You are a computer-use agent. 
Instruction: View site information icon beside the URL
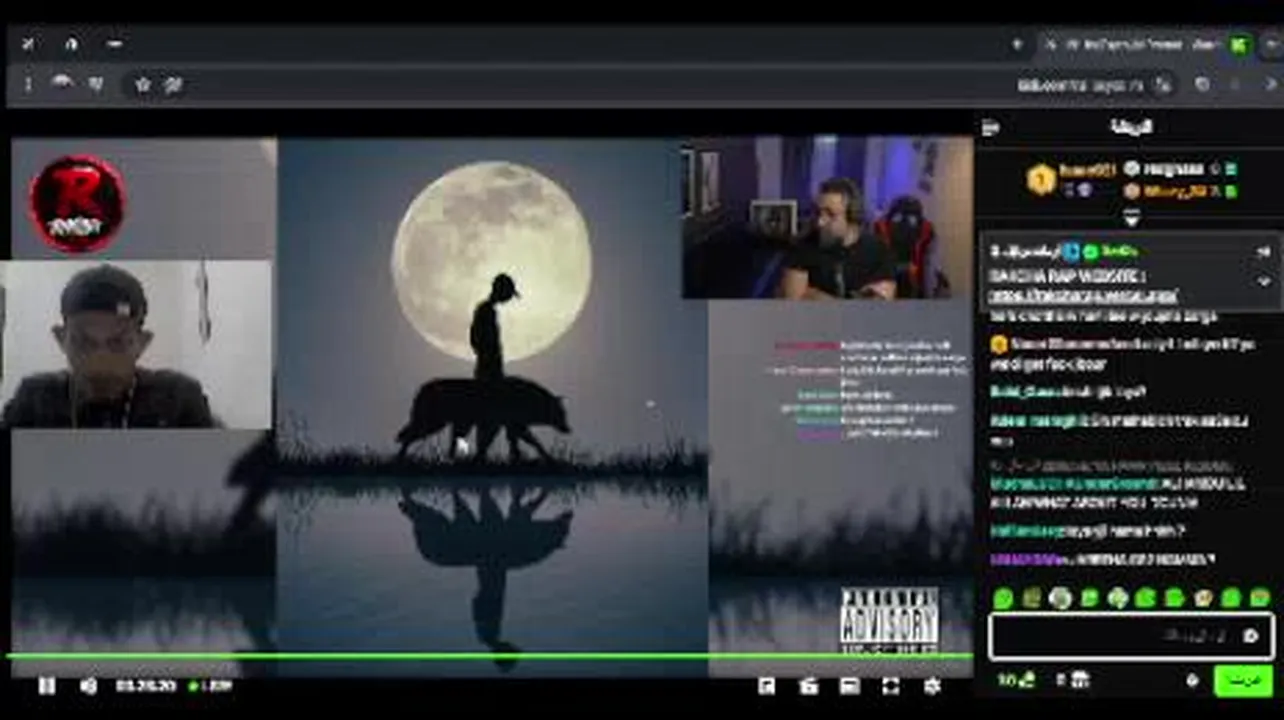(x=1162, y=86)
